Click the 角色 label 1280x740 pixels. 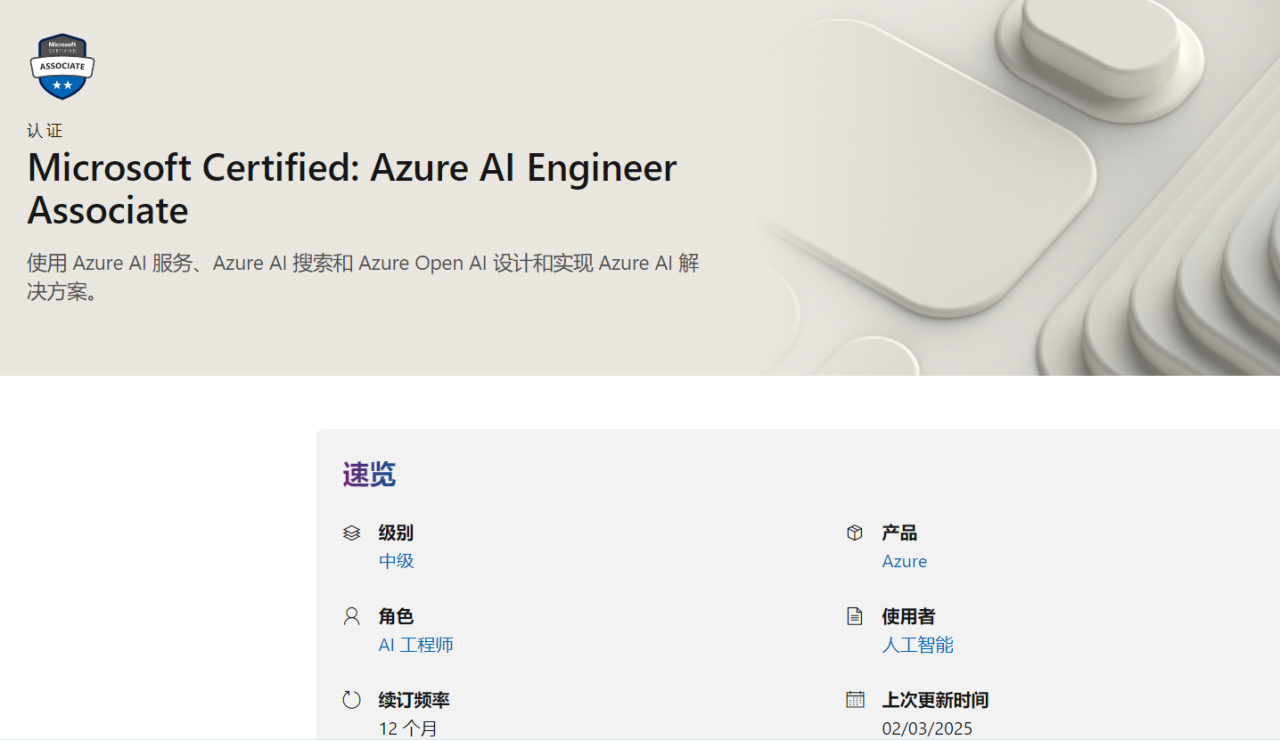coord(396,616)
